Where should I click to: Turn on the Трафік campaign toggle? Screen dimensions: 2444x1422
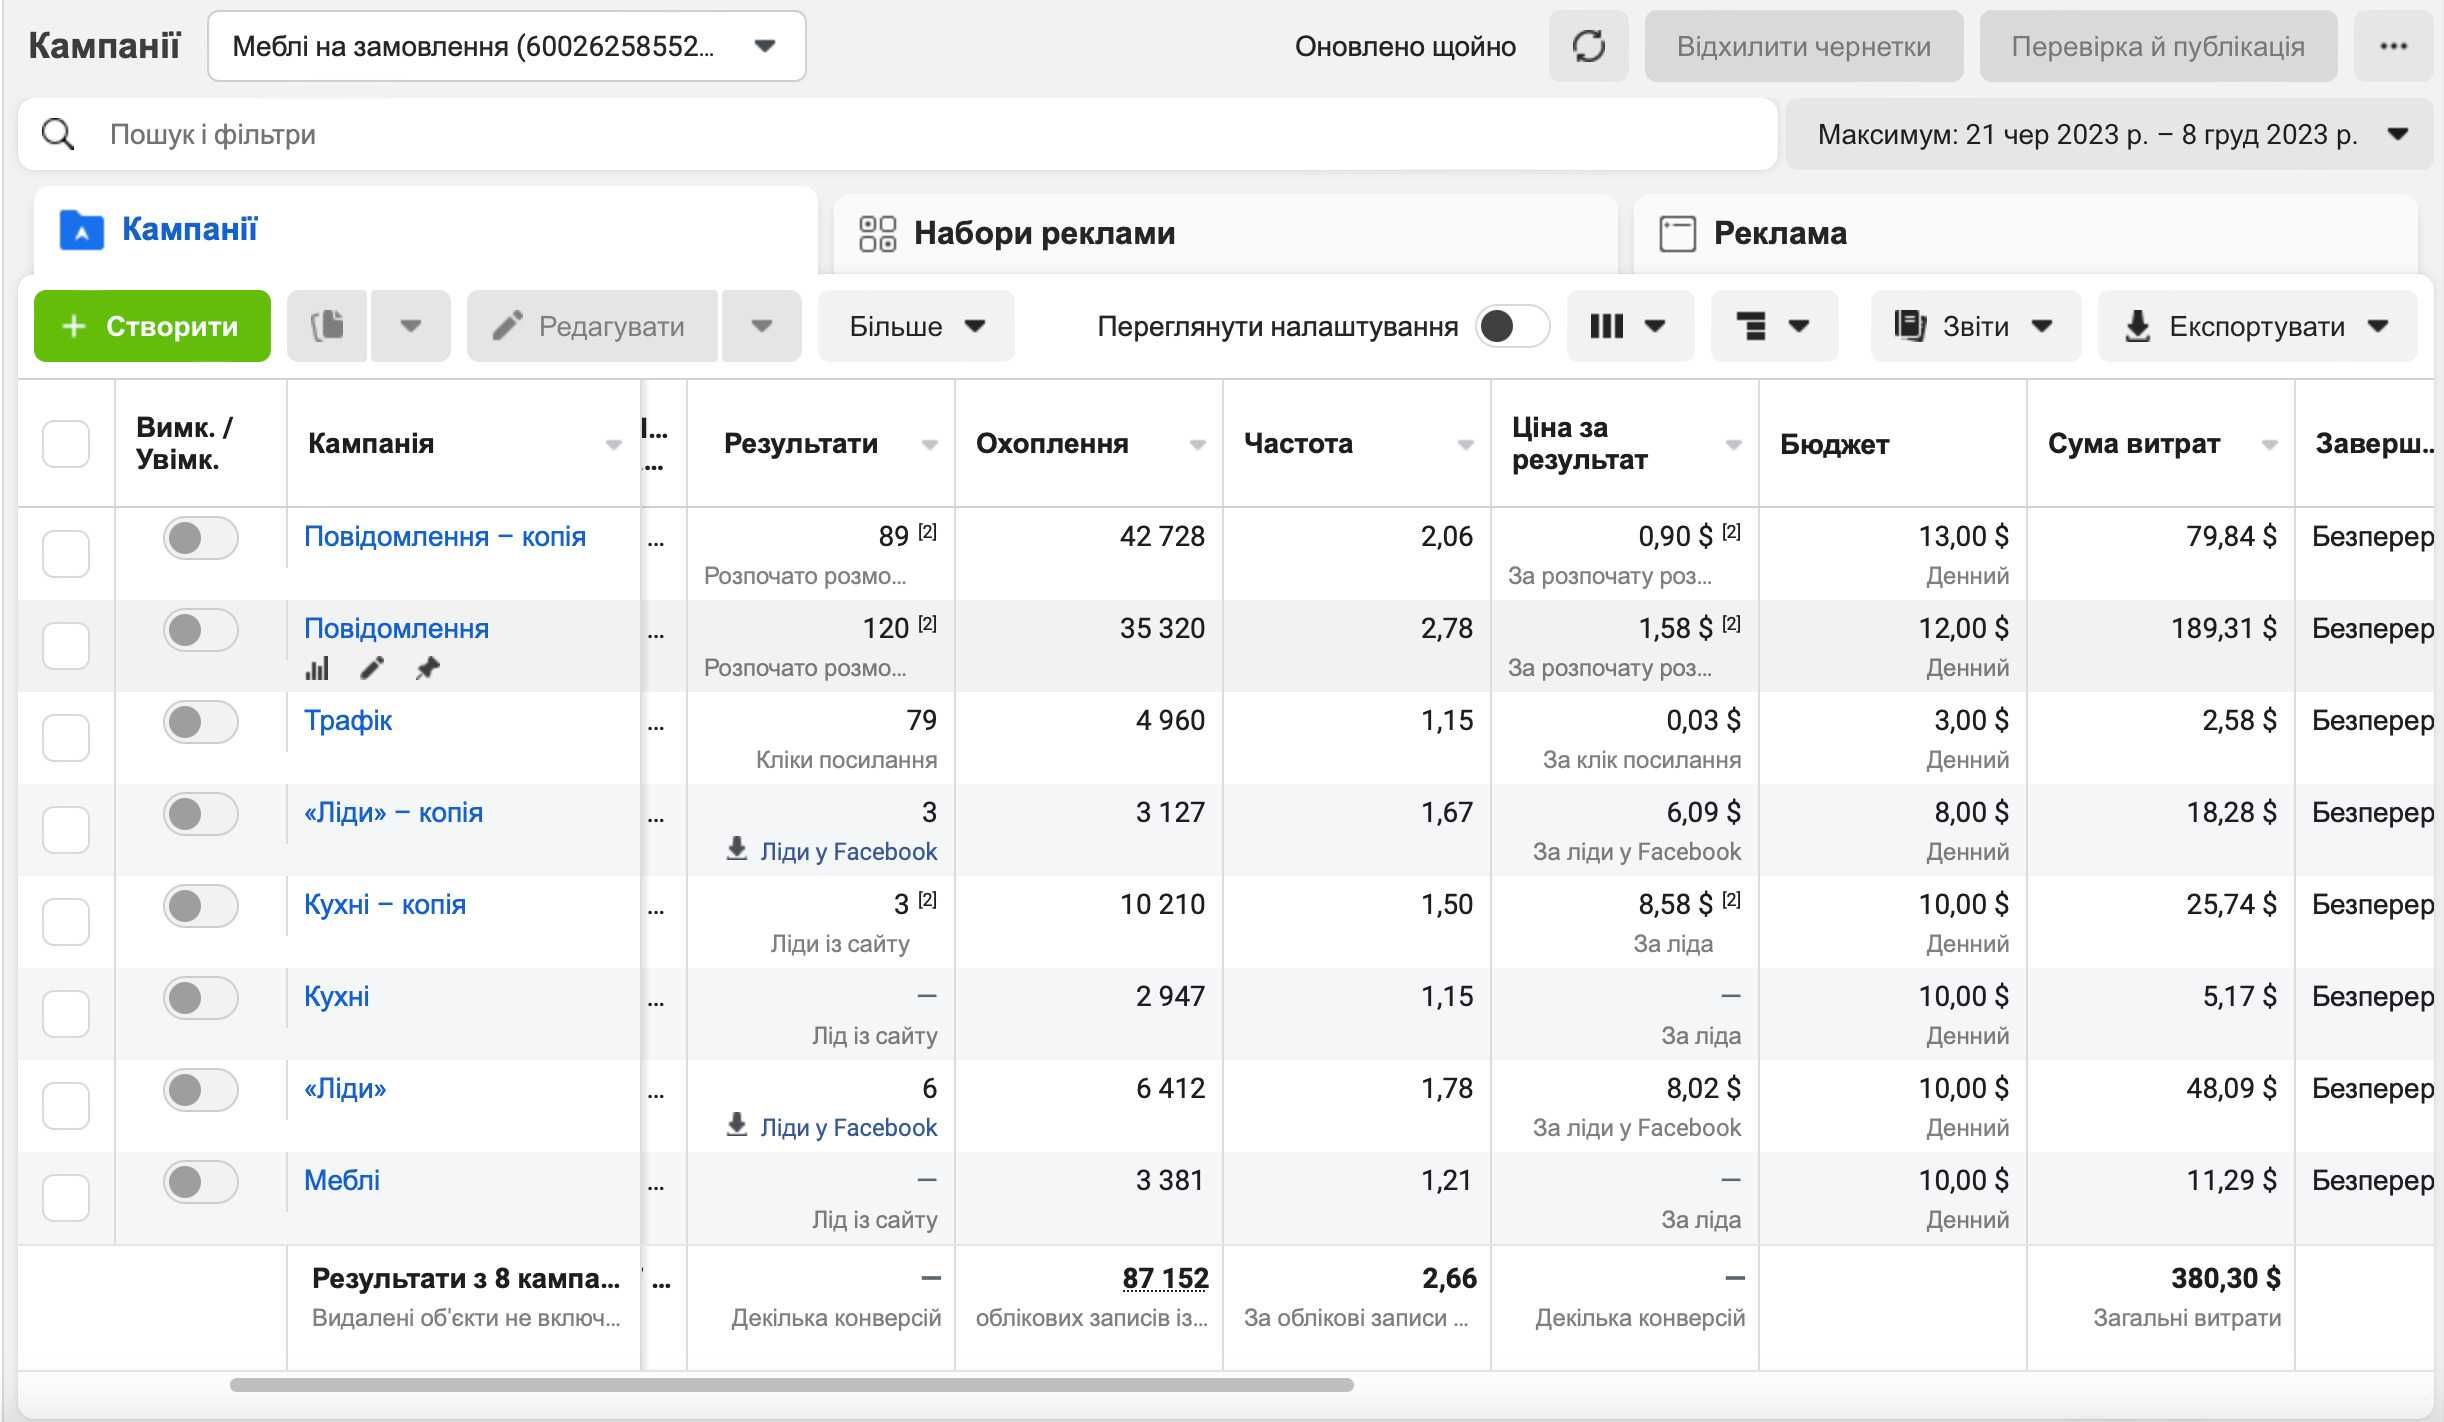(x=201, y=722)
